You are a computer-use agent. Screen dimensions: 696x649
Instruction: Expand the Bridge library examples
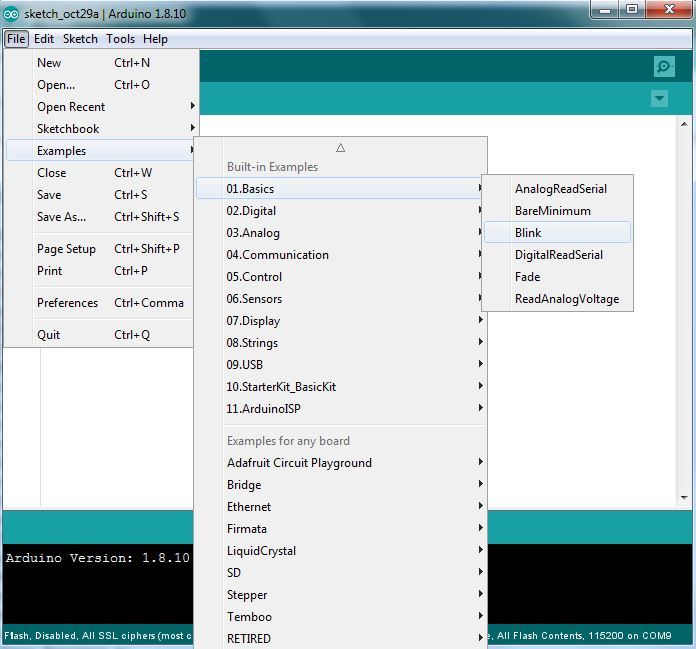pyautogui.click(x=340, y=485)
